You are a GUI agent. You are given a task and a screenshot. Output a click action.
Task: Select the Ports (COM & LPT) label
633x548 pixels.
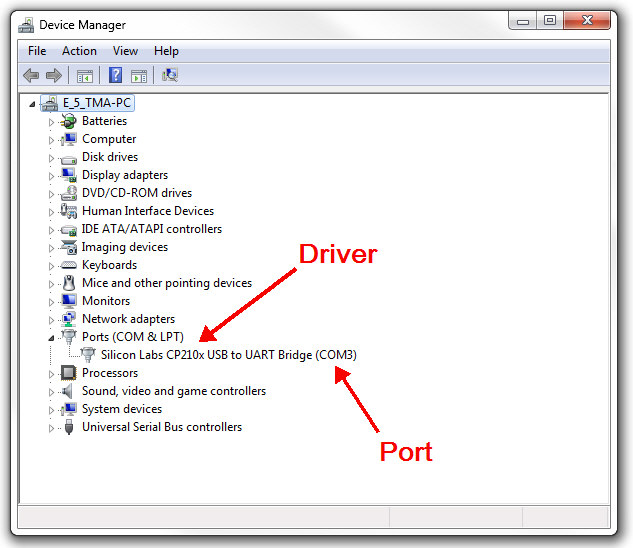click(133, 337)
